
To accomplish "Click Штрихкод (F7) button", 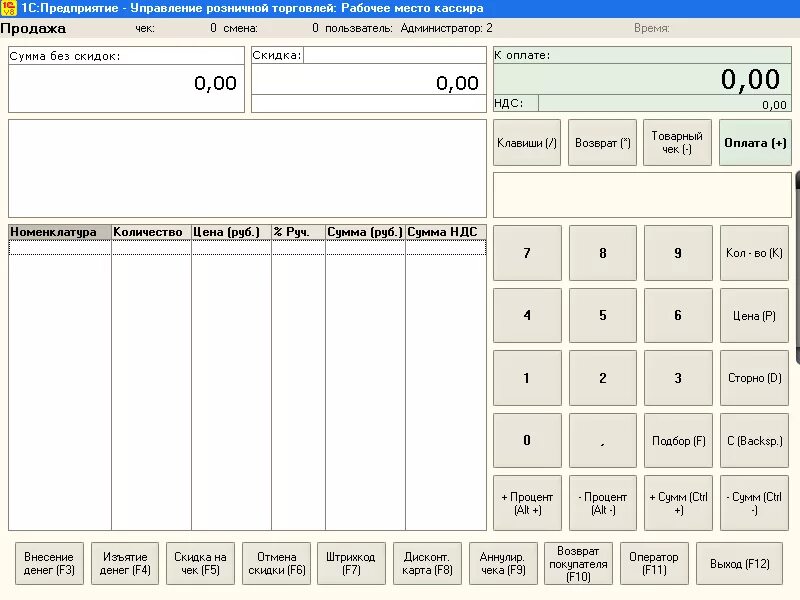I will [351, 563].
